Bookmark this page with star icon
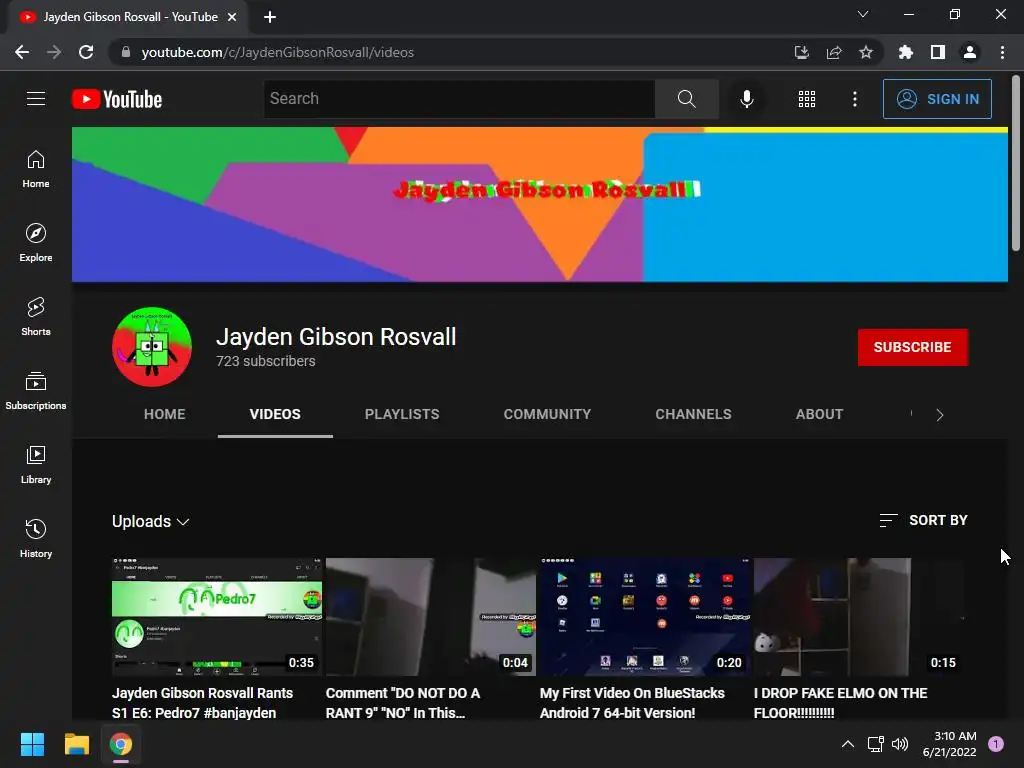The image size is (1024, 768). click(x=866, y=52)
